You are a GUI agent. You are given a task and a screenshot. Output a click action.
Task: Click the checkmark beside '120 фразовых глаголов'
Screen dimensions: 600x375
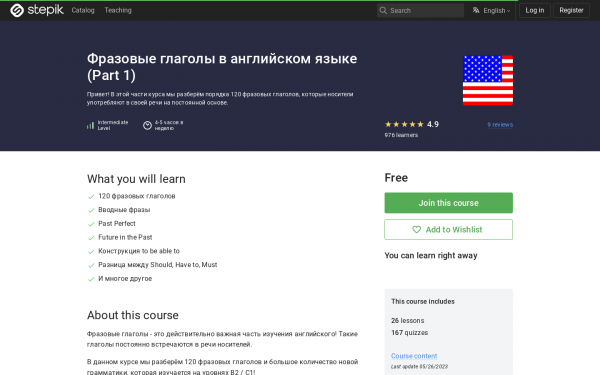pyautogui.click(x=91, y=197)
